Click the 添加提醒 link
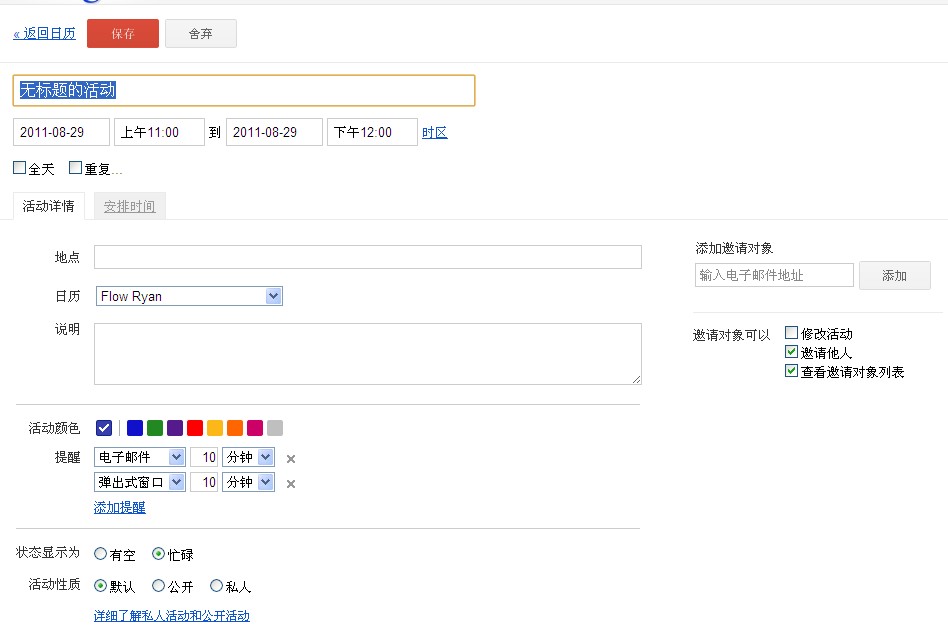This screenshot has height=630, width=948. (x=120, y=507)
